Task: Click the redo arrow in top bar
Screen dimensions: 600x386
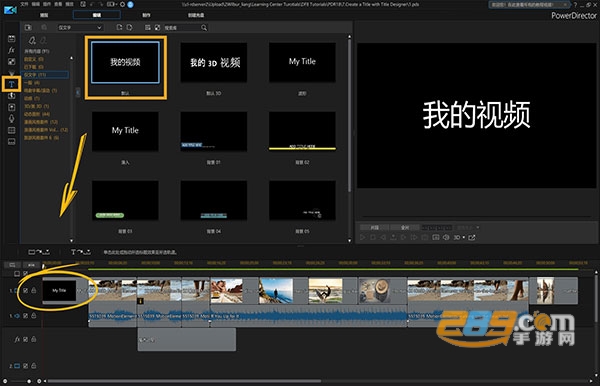Action: coord(100,4)
